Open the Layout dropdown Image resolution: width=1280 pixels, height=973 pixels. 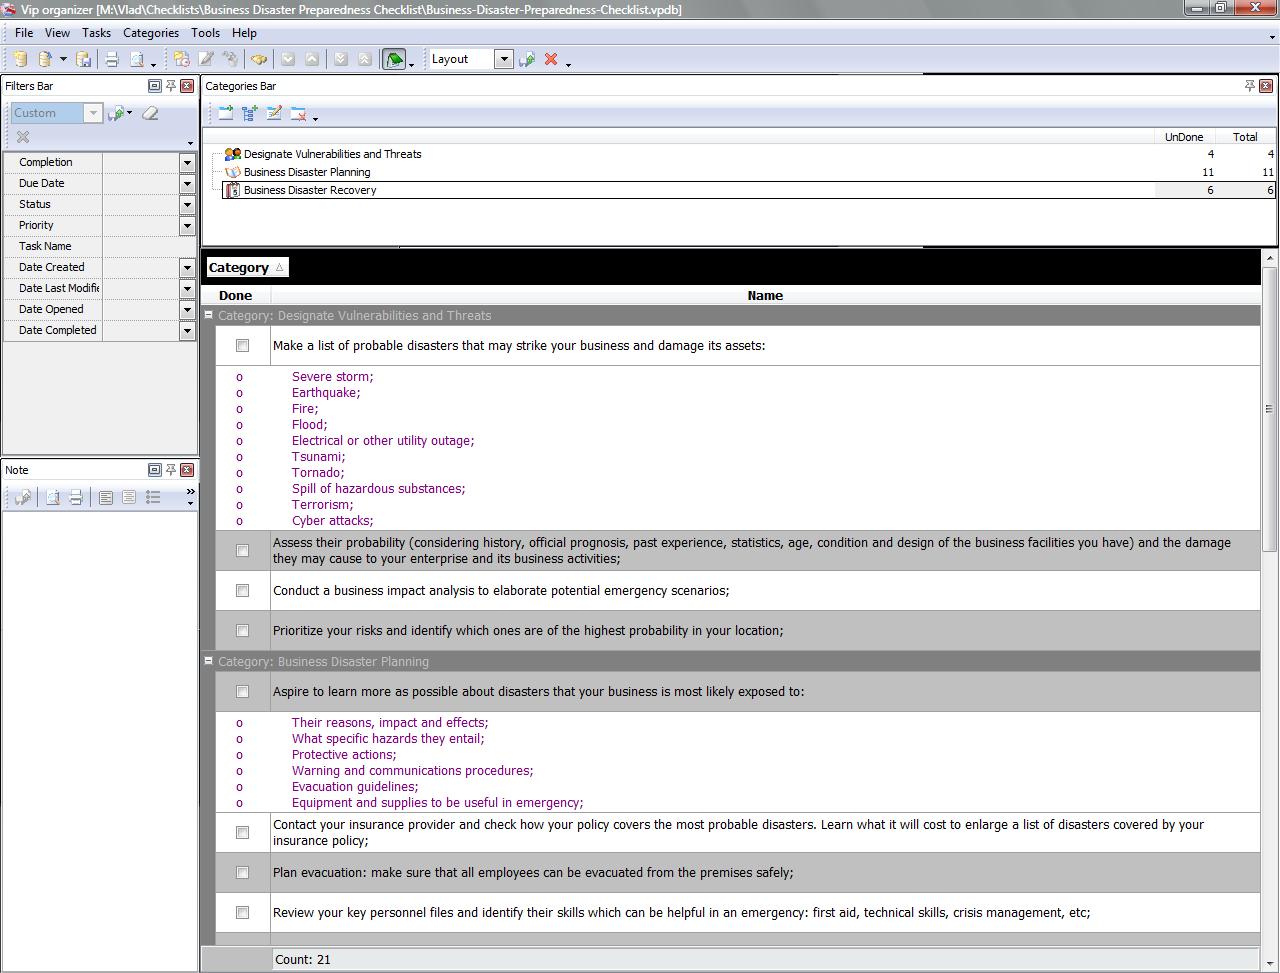504,60
